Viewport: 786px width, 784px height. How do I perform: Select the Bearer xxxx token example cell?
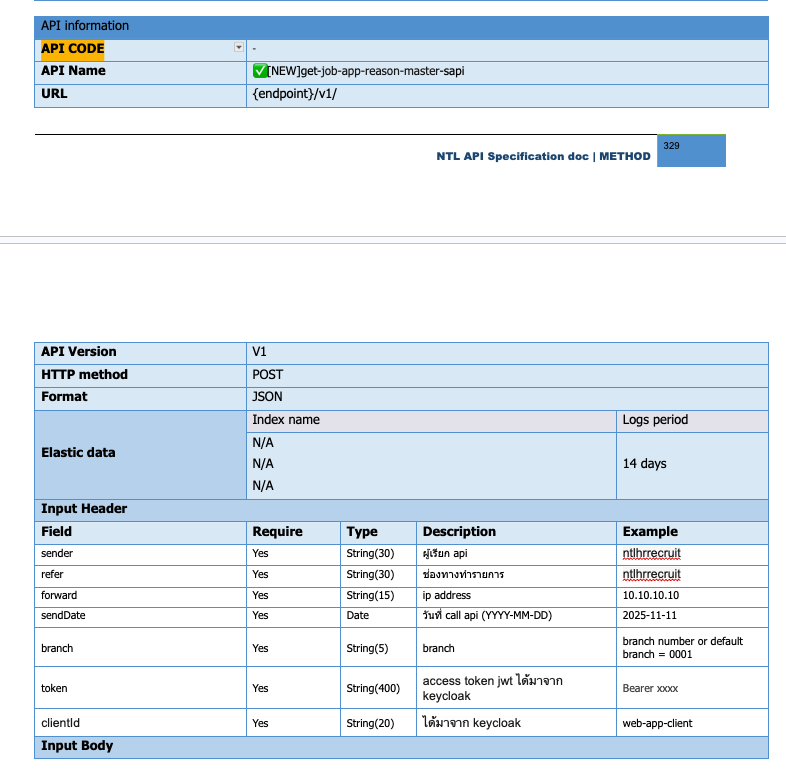650,689
